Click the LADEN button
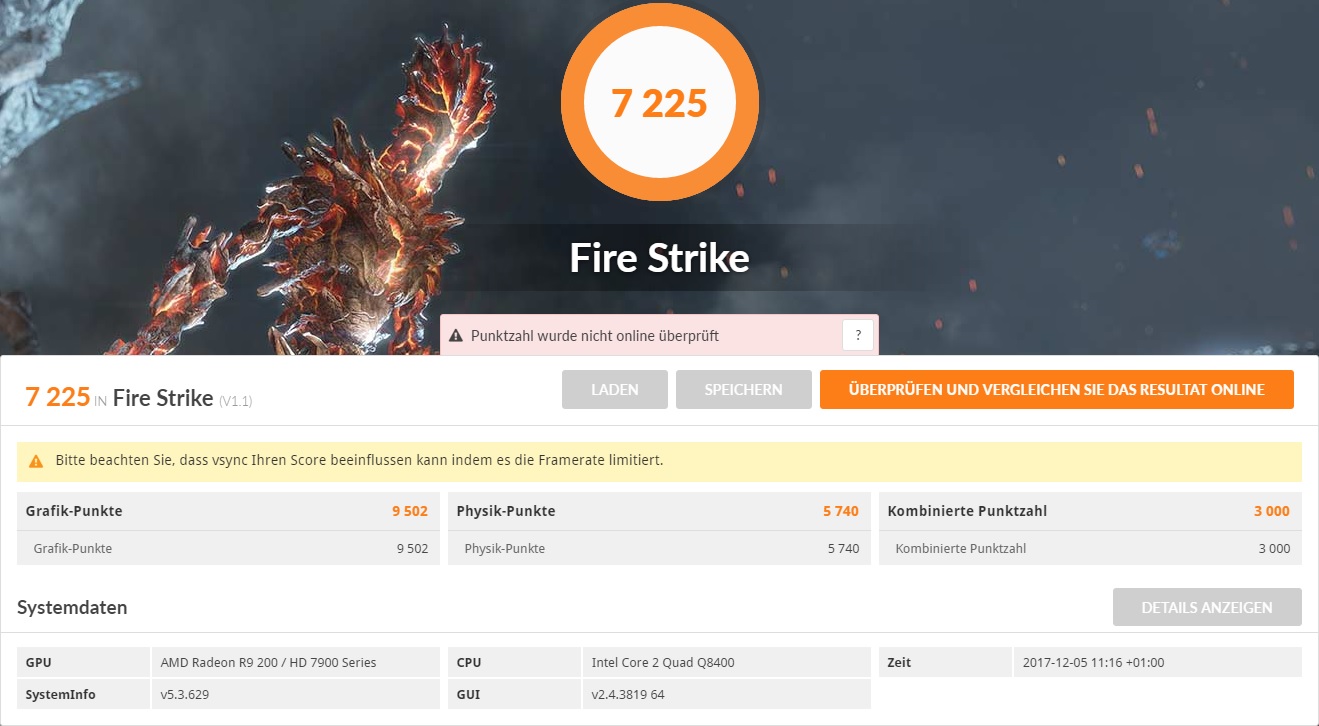This screenshot has width=1319, height=726. click(x=615, y=390)
